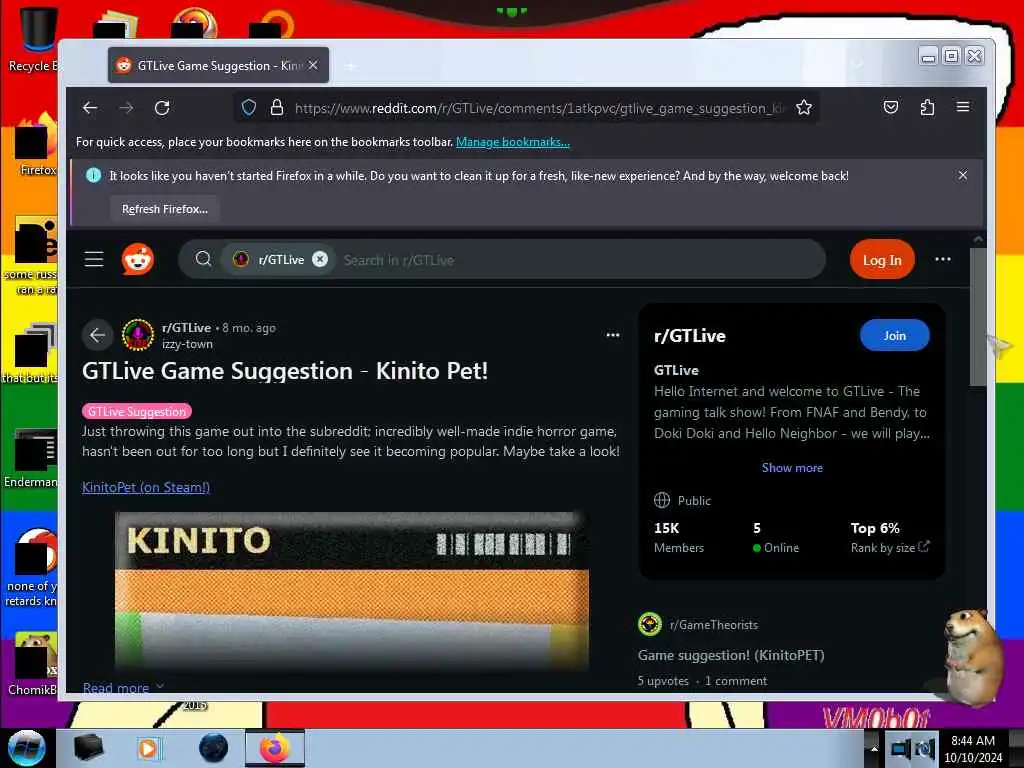This screenshot has height=768, width=1024.
Task: Open the r/GTLive community avatar
Action: pyautogui.click(x=138, y=335)
